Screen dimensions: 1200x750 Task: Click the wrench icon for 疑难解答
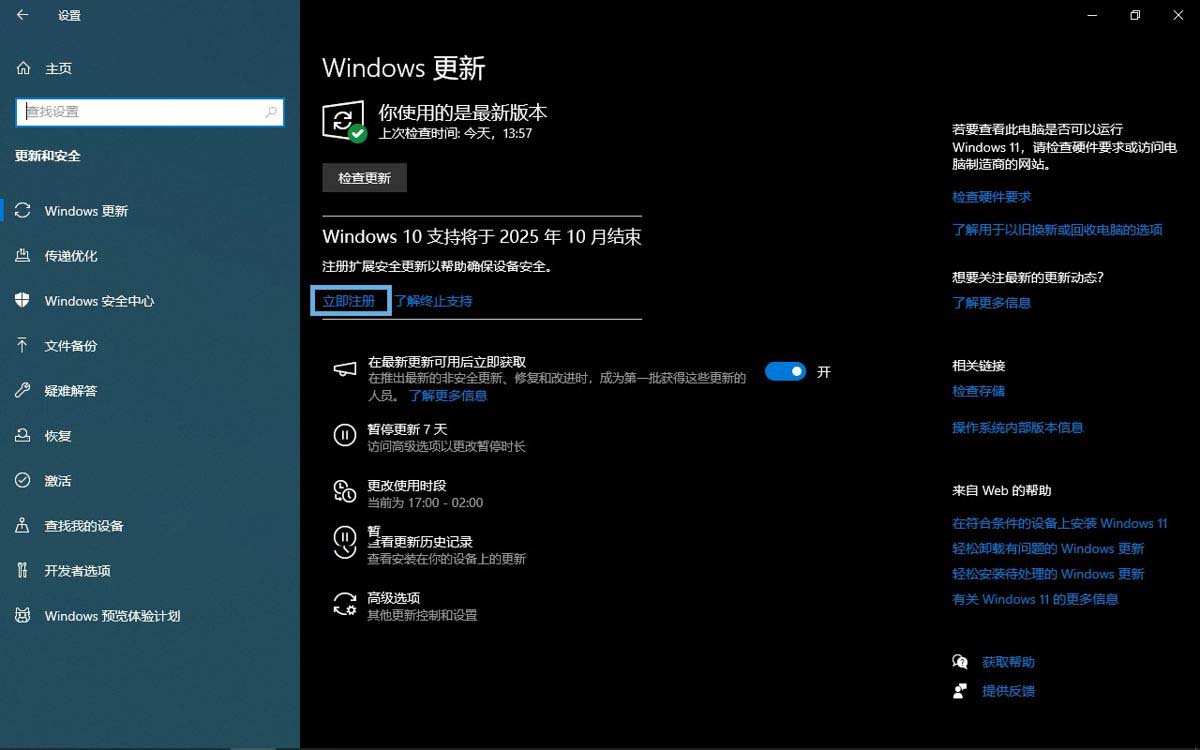coord(23,391)
